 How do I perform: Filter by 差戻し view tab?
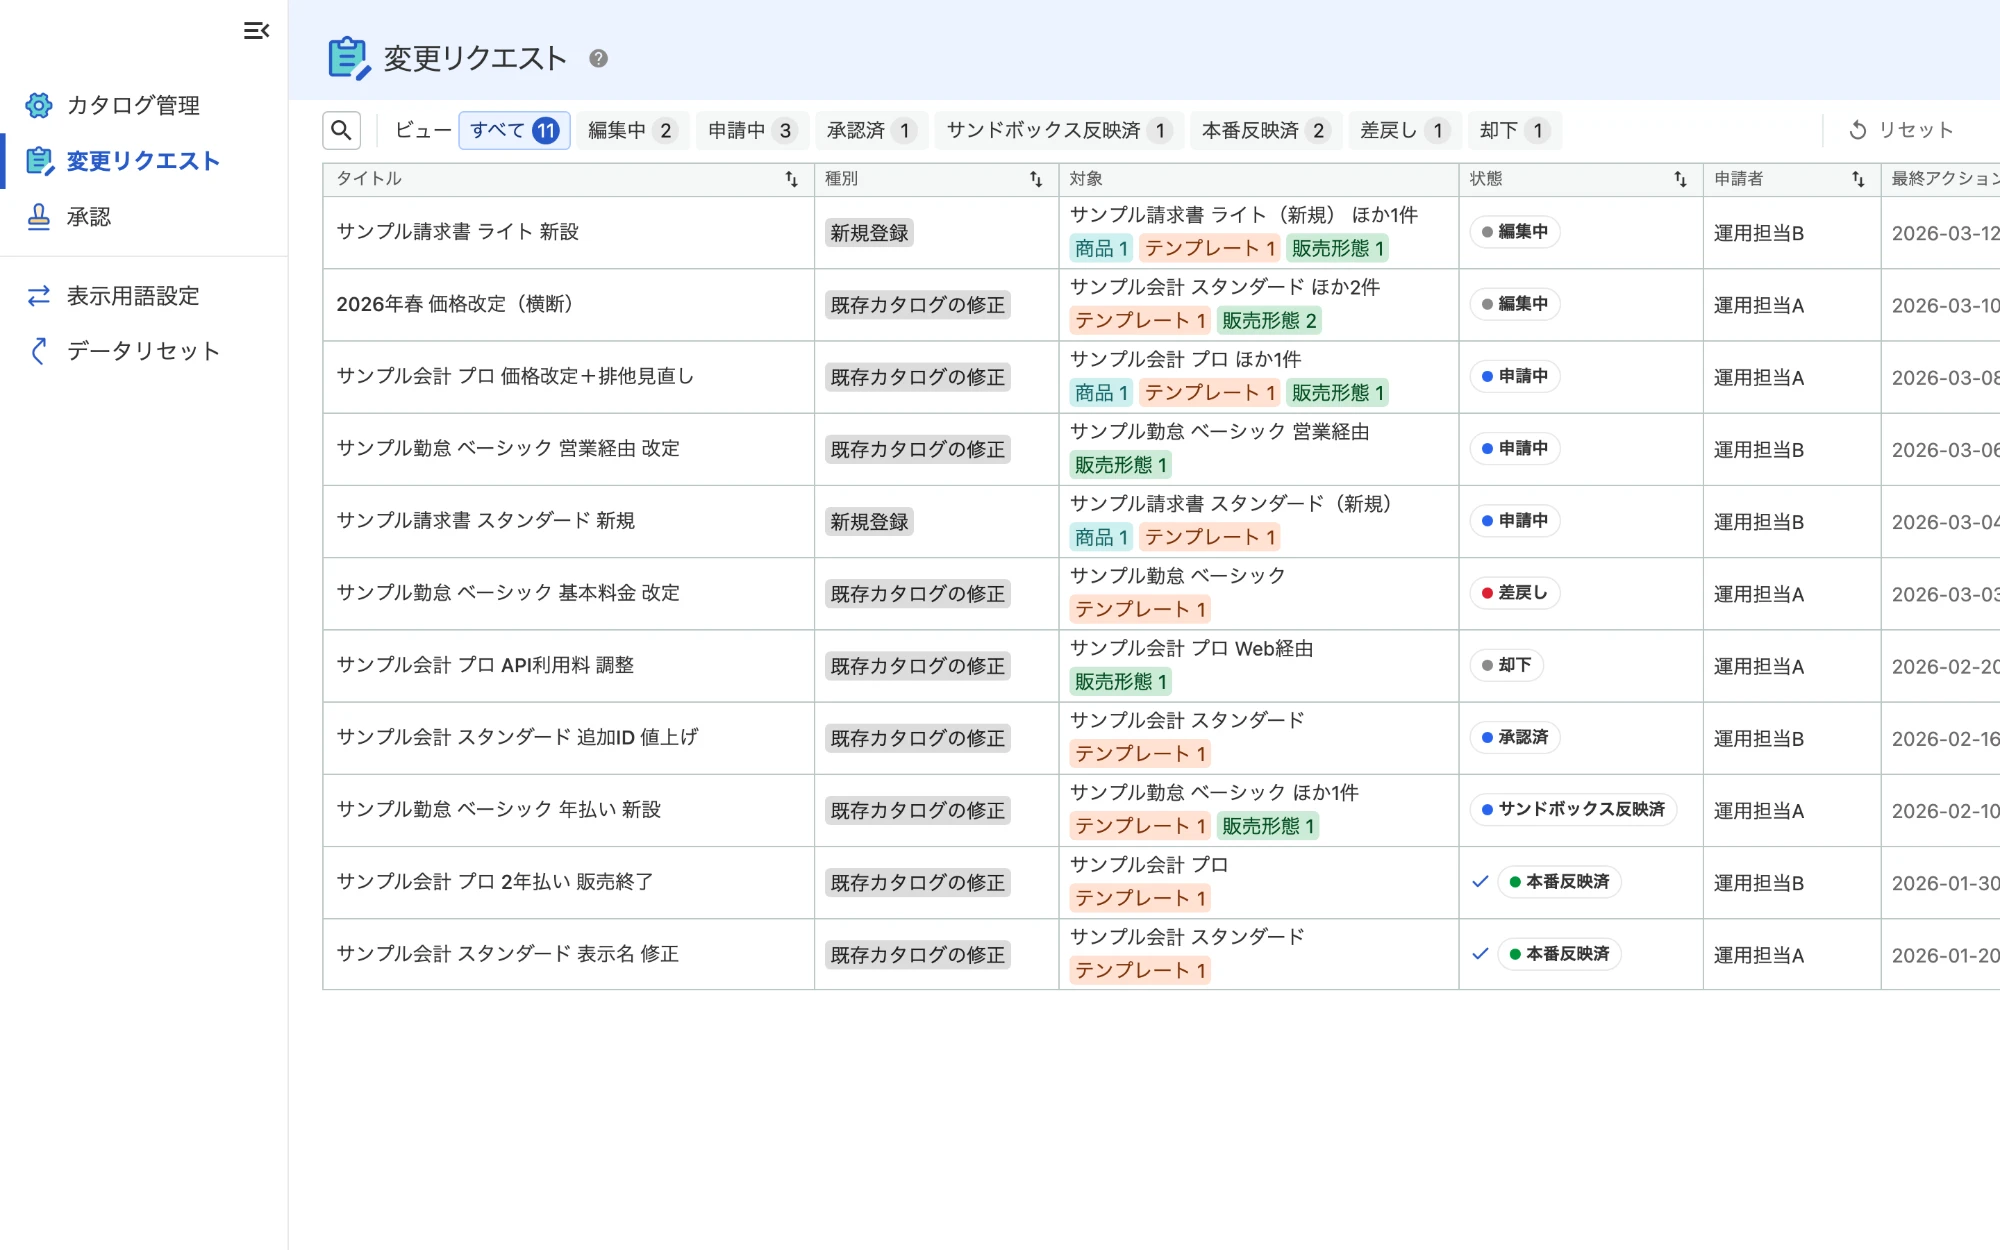click(x=1404, y=130)
